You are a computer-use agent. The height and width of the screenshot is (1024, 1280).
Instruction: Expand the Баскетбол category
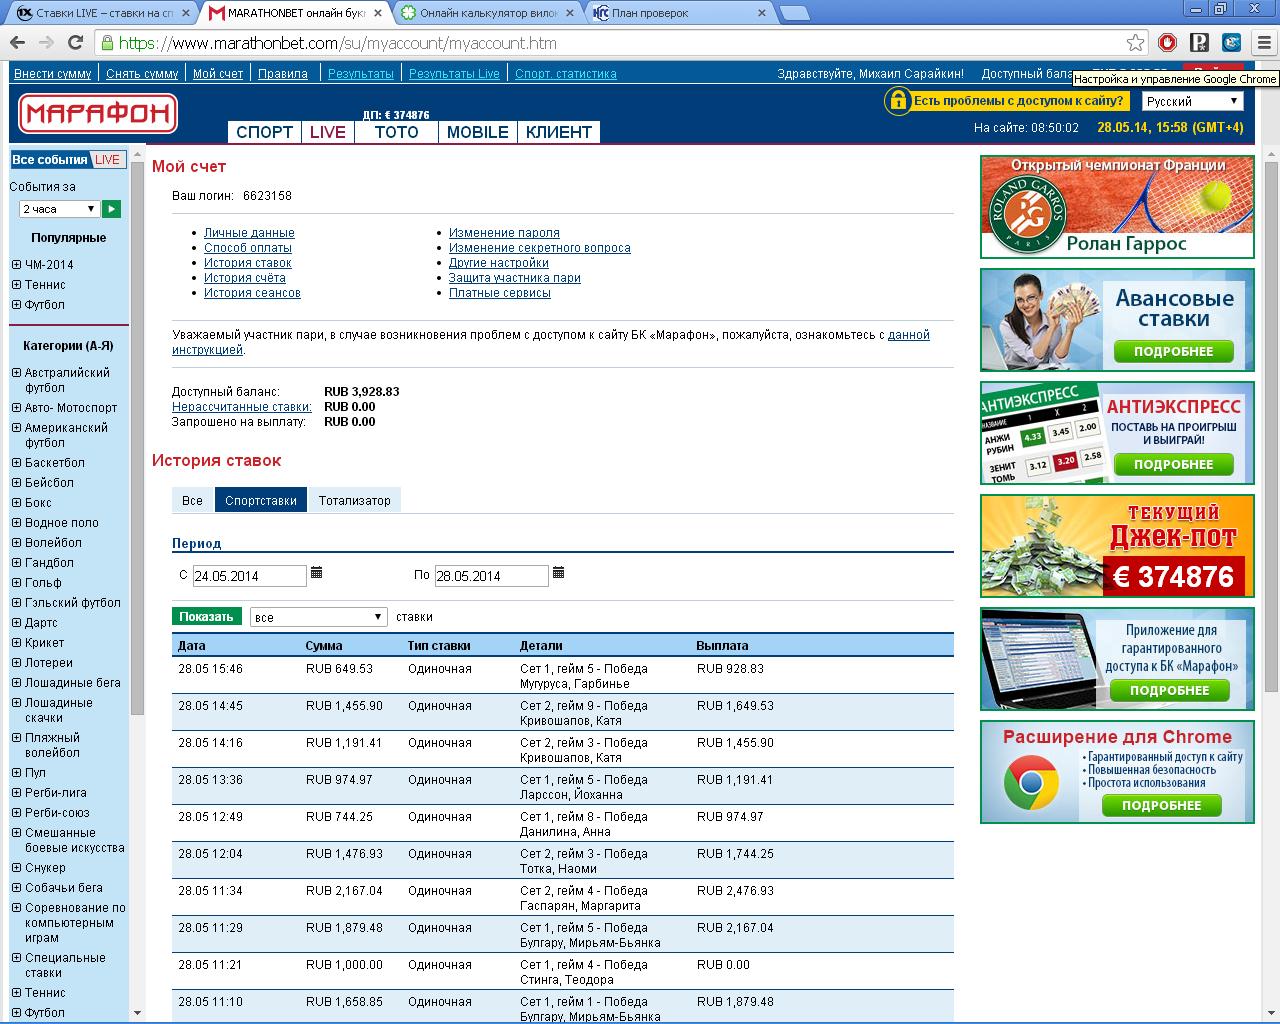pos(16,463)
